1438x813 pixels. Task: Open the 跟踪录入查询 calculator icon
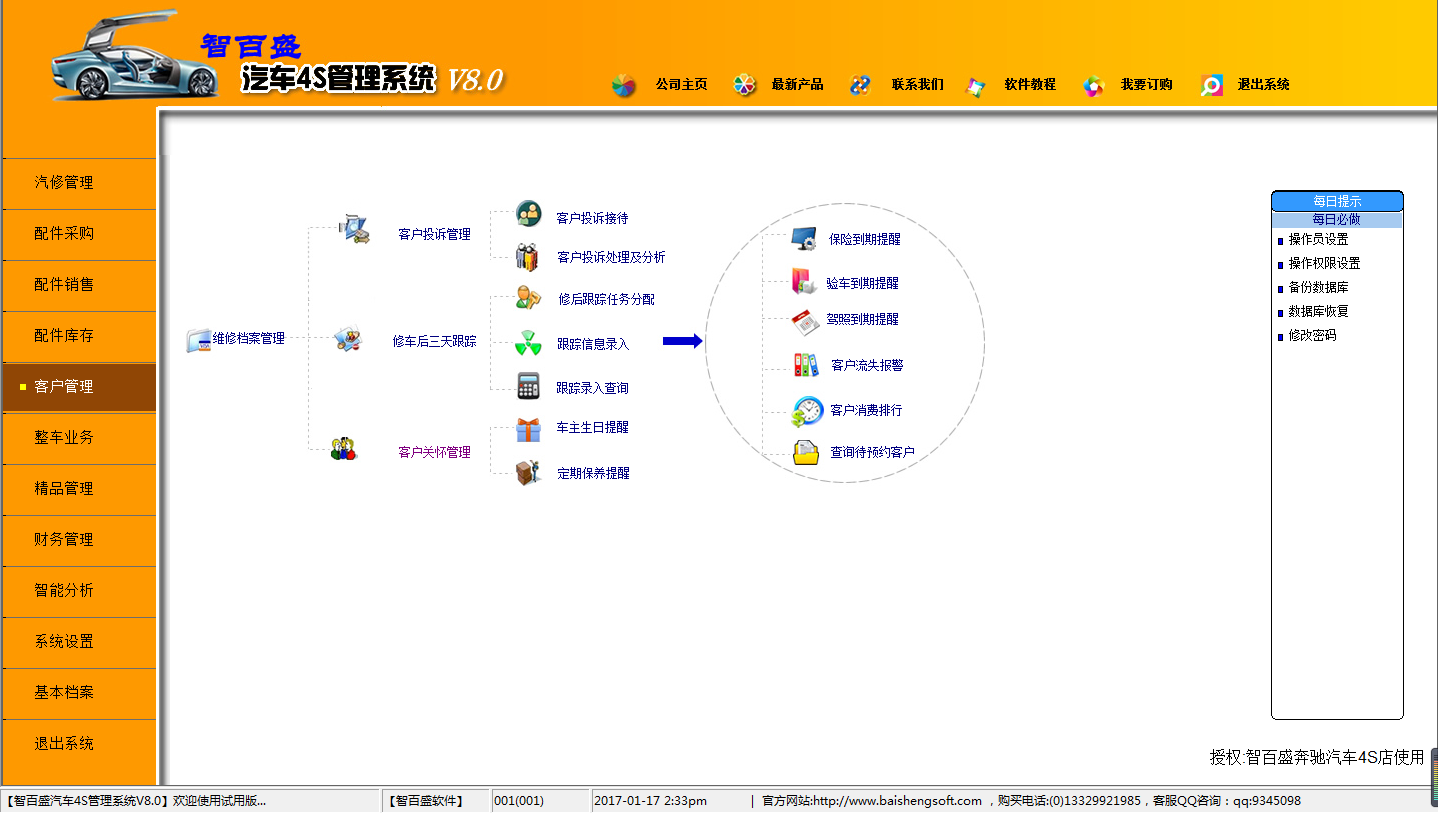point(528,386)
